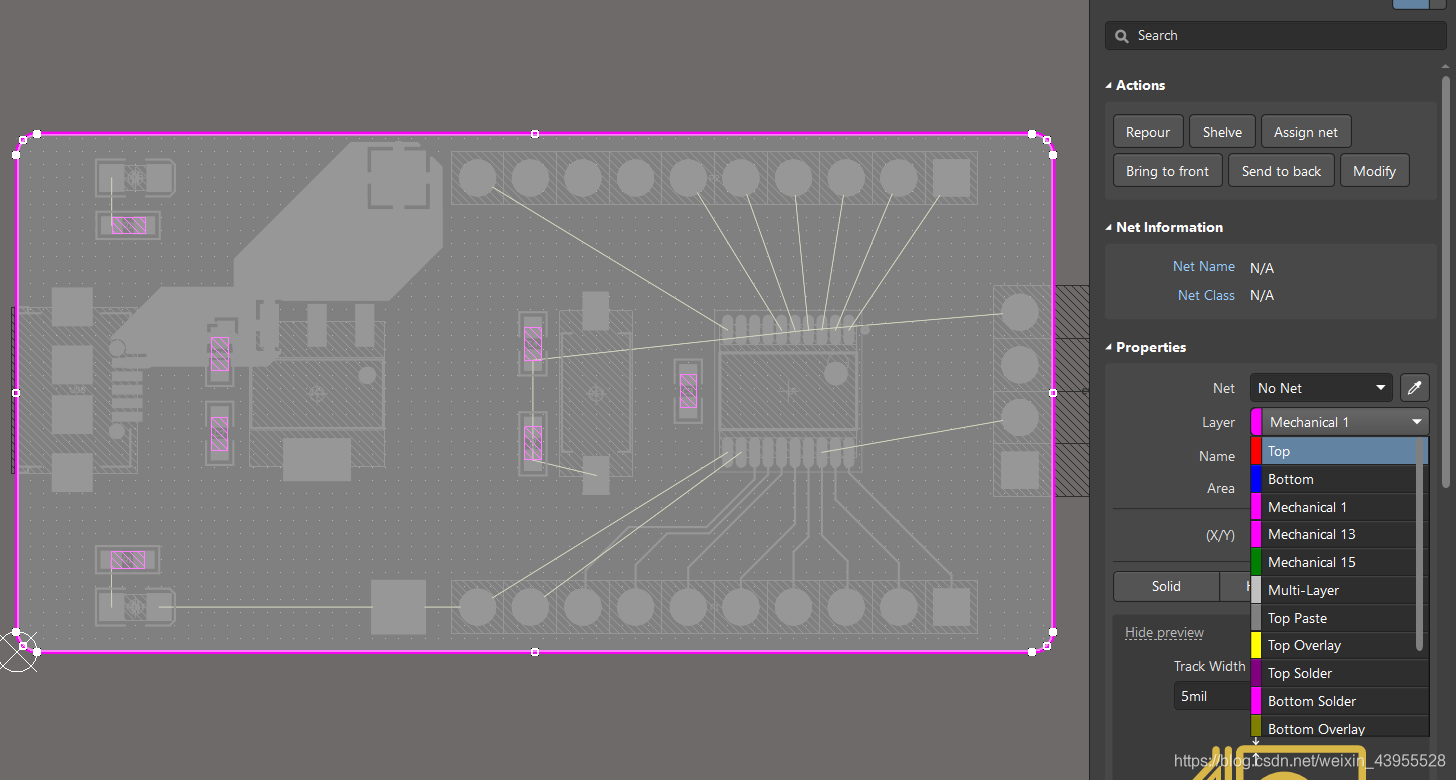
Task: Click the magnifier icon in Search box
Action: coord(1121,36)
